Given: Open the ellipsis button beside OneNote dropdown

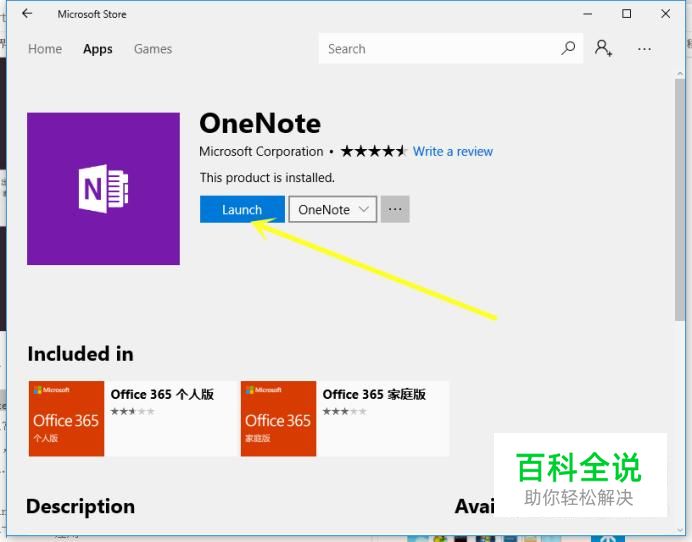Looking at the screenshot, I should pyautogui.click(x=395, y=209).
